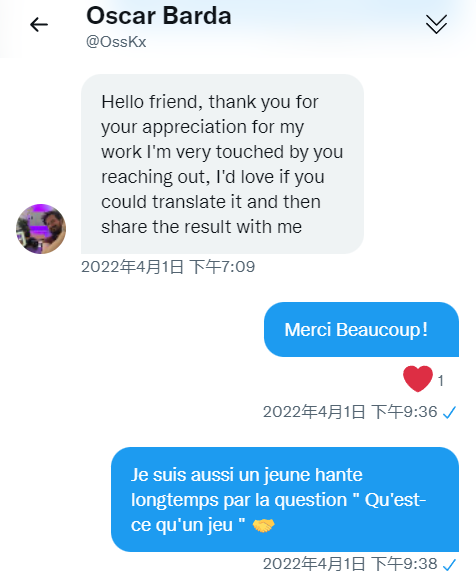The image size is (476, 583).
Task: Click the quoted phrase "Qu'est-ce qu'un jeu"
Action: point(278,512)
